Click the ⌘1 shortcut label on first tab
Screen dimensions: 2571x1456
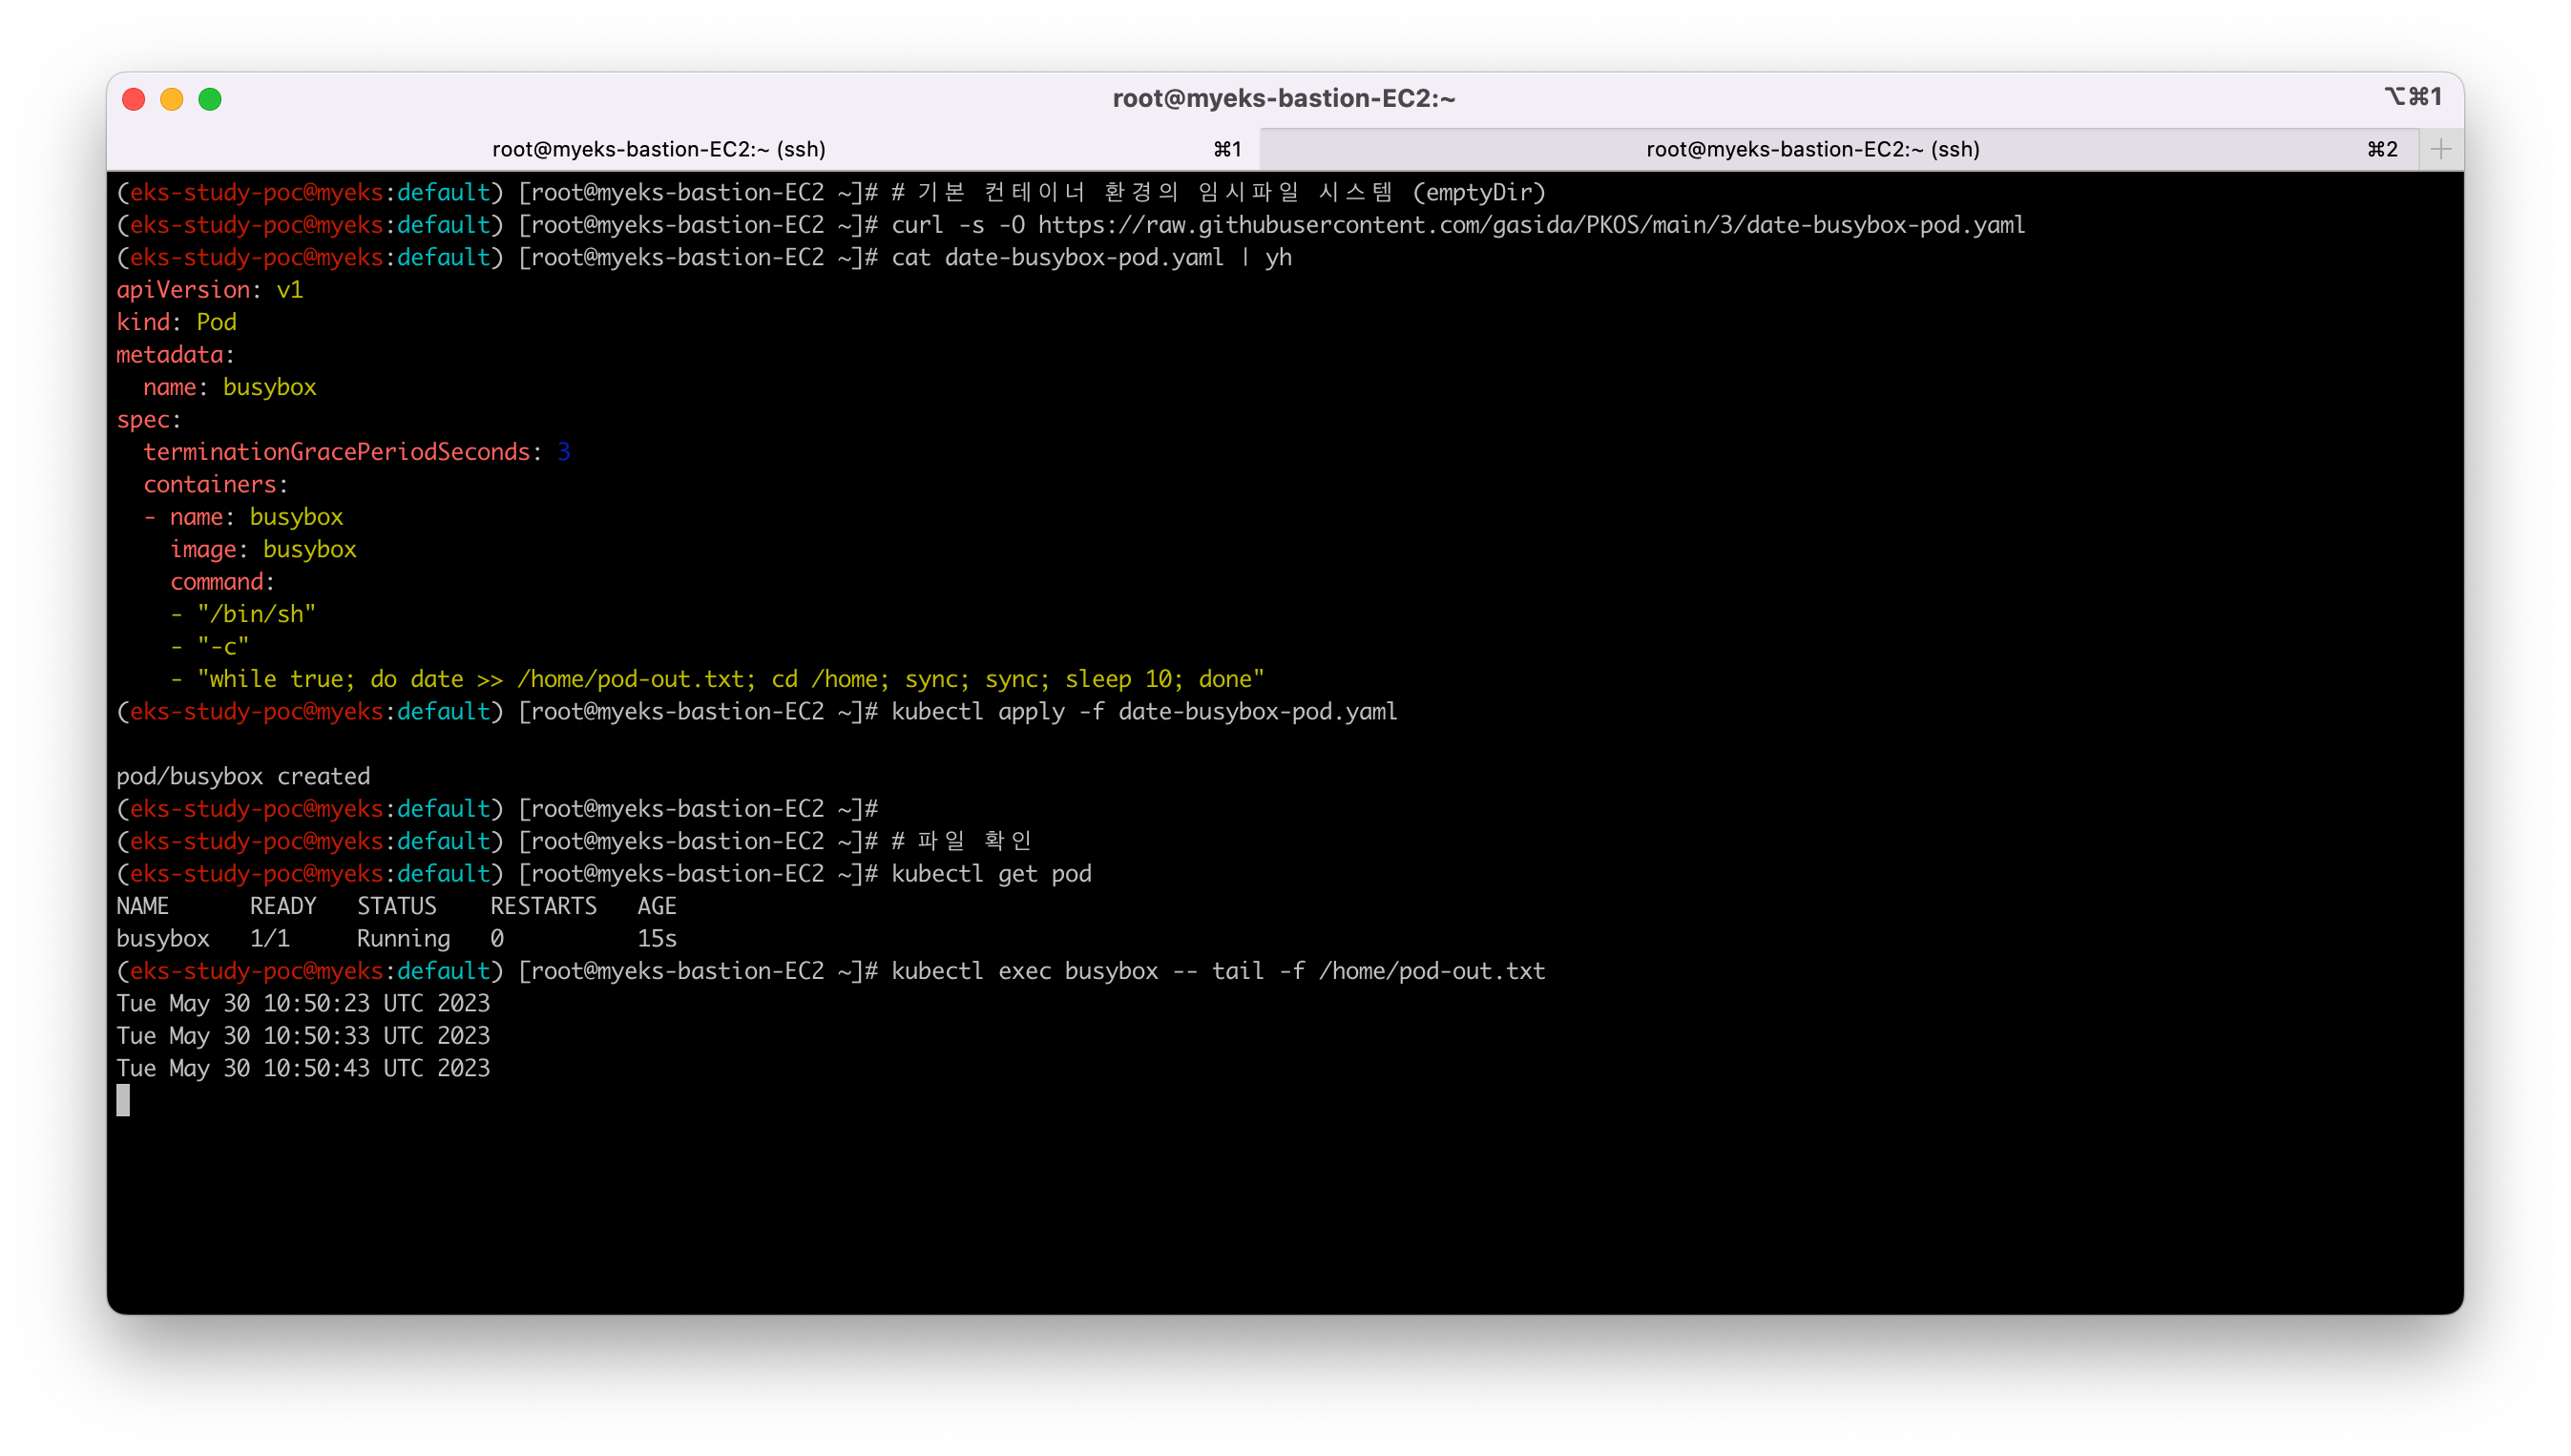tap(1227, 149)
